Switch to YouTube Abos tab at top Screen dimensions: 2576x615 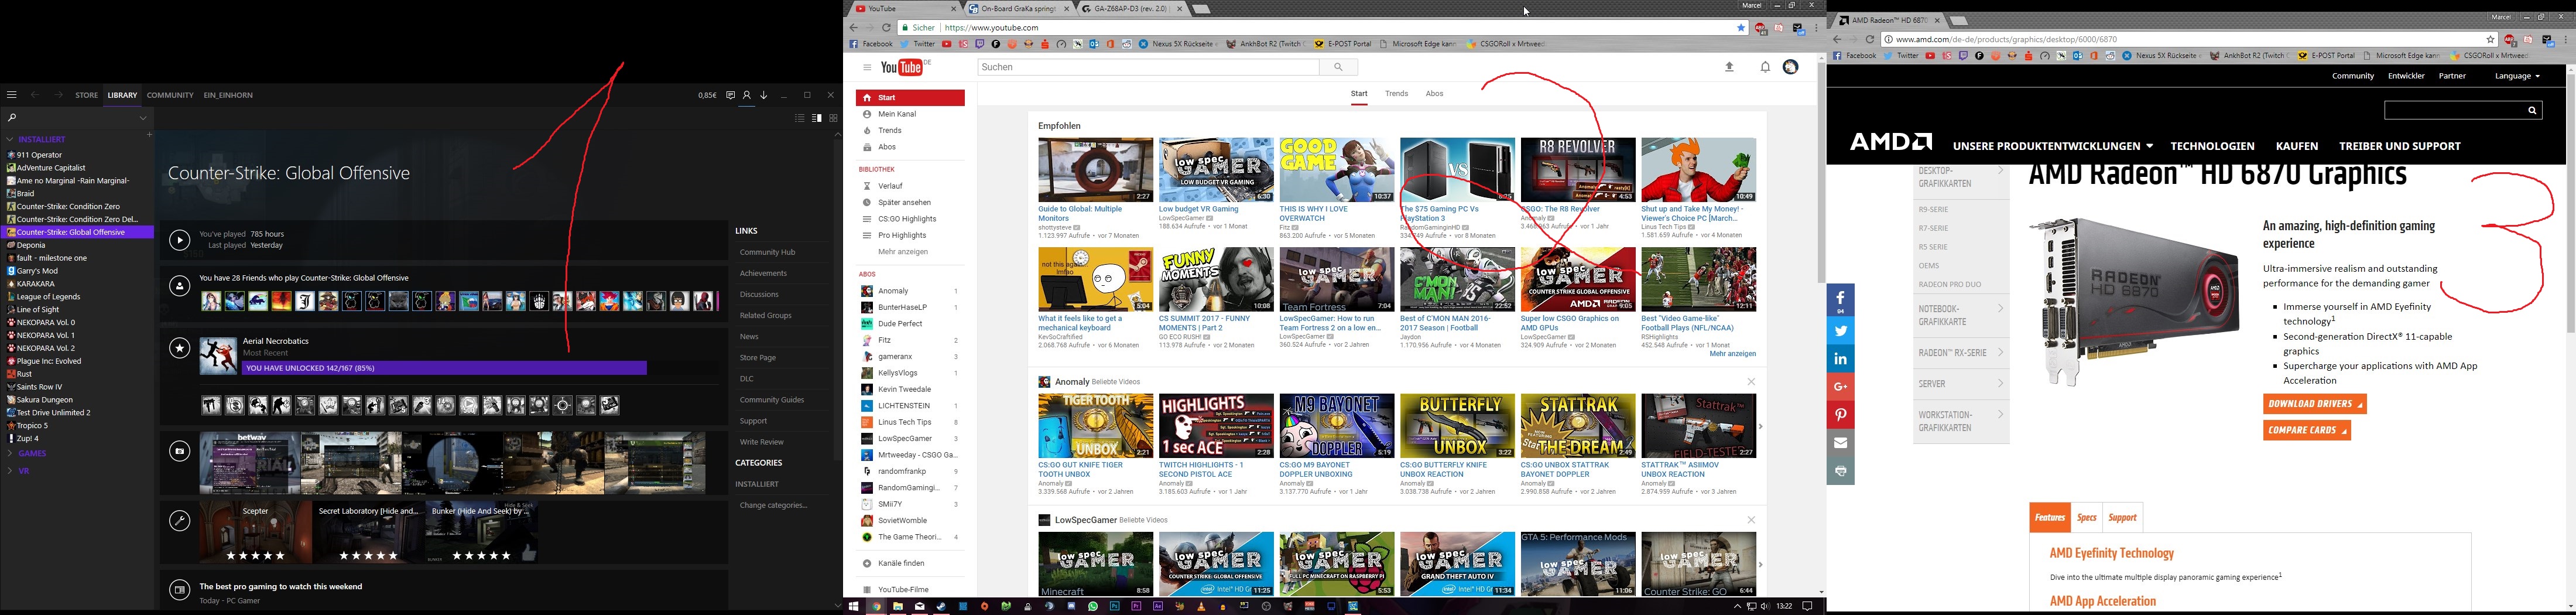pos(1434,94)
